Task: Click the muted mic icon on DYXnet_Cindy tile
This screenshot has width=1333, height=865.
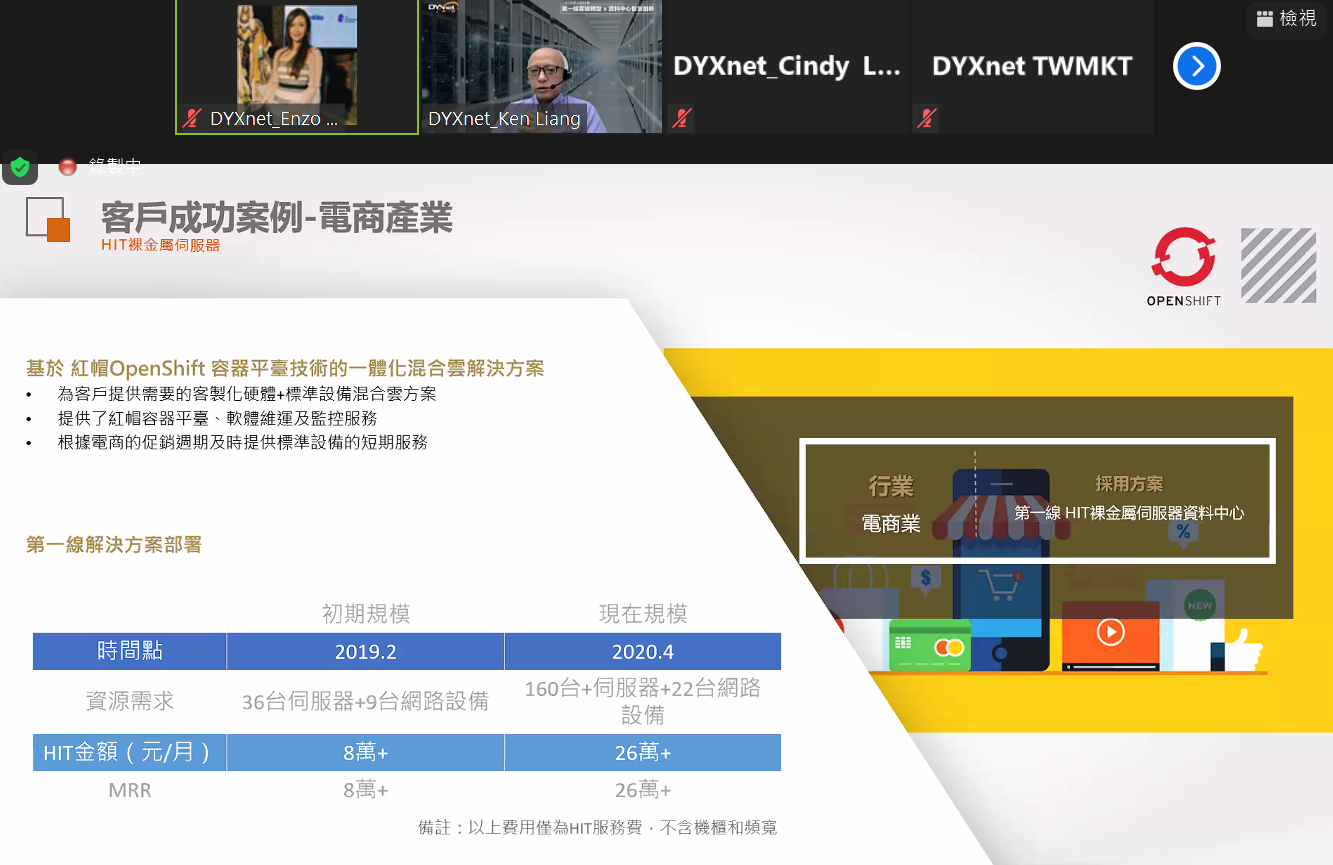Action: click(681, 119)
